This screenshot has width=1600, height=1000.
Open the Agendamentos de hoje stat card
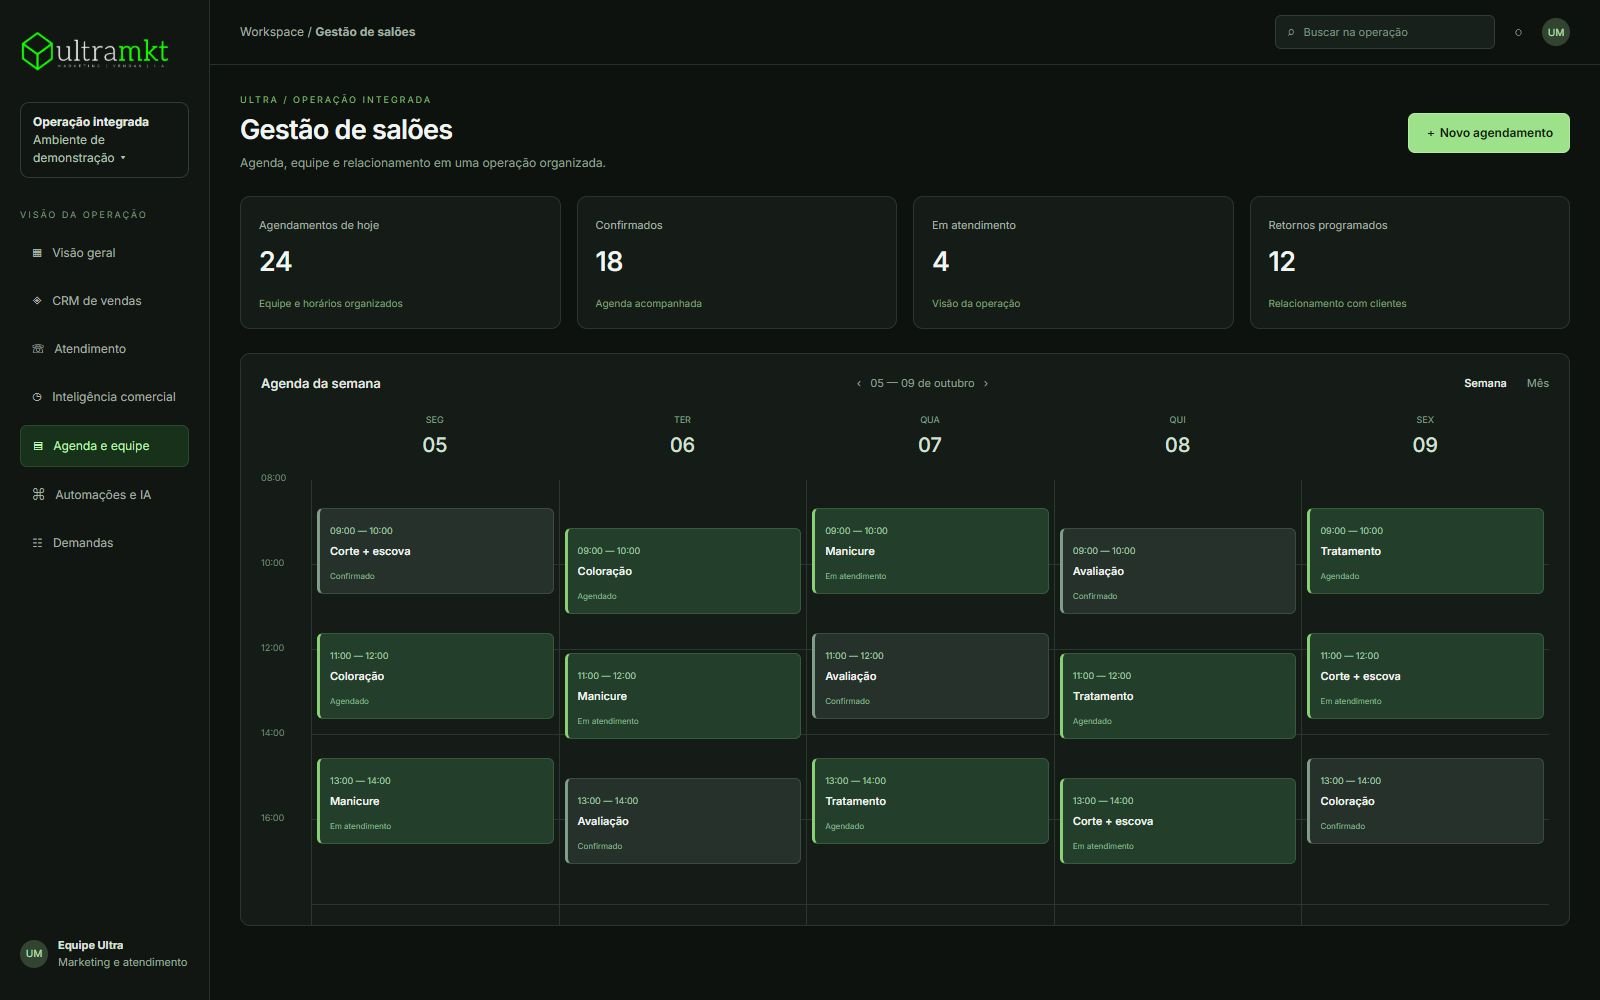pos(400,263)
